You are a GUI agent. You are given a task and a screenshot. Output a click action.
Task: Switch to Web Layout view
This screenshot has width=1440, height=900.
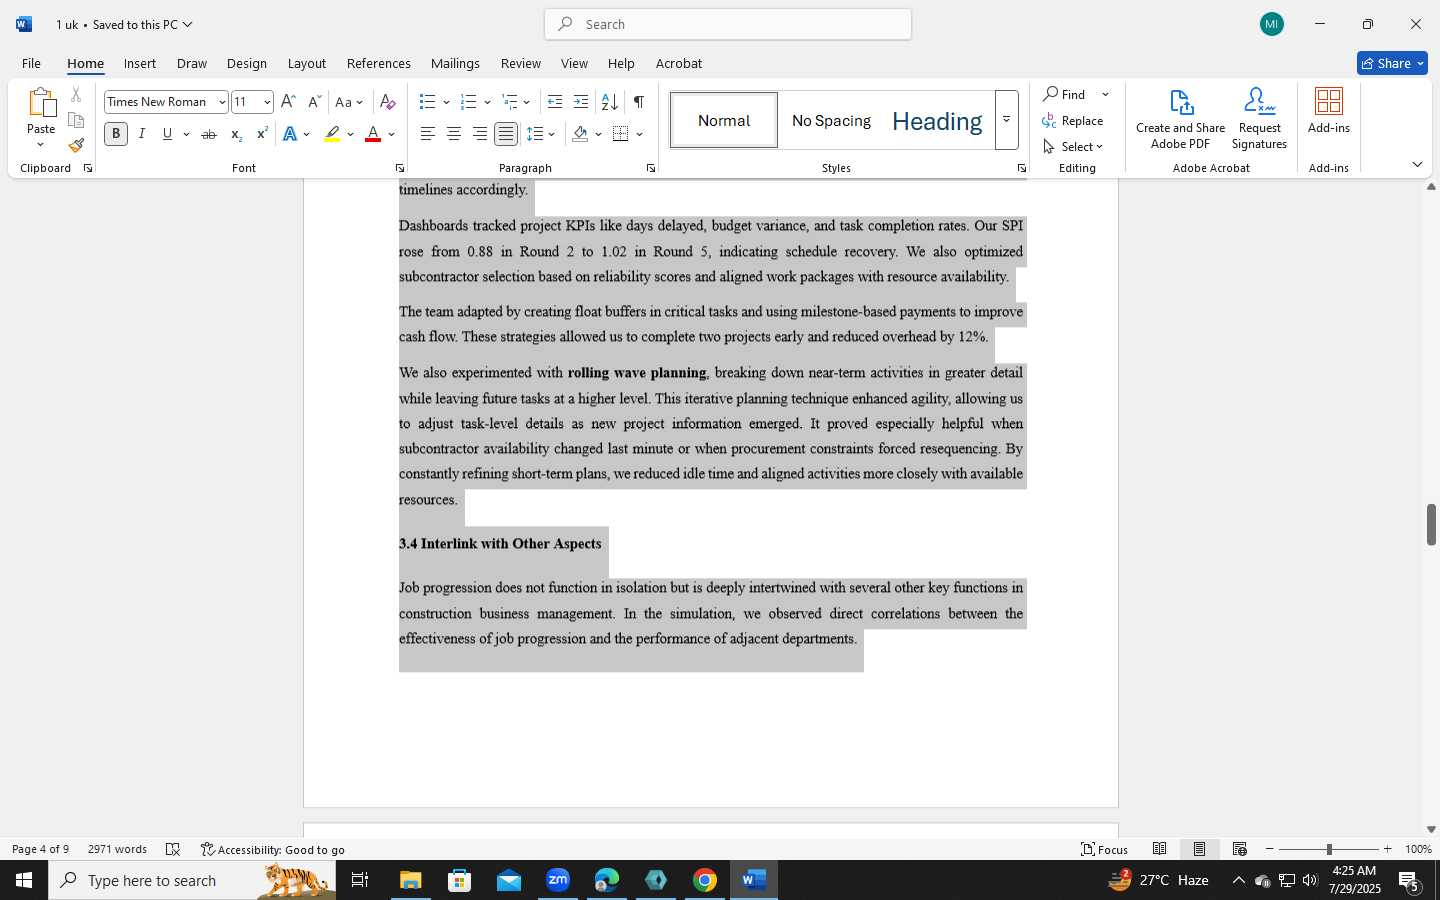click(1240, 849)
